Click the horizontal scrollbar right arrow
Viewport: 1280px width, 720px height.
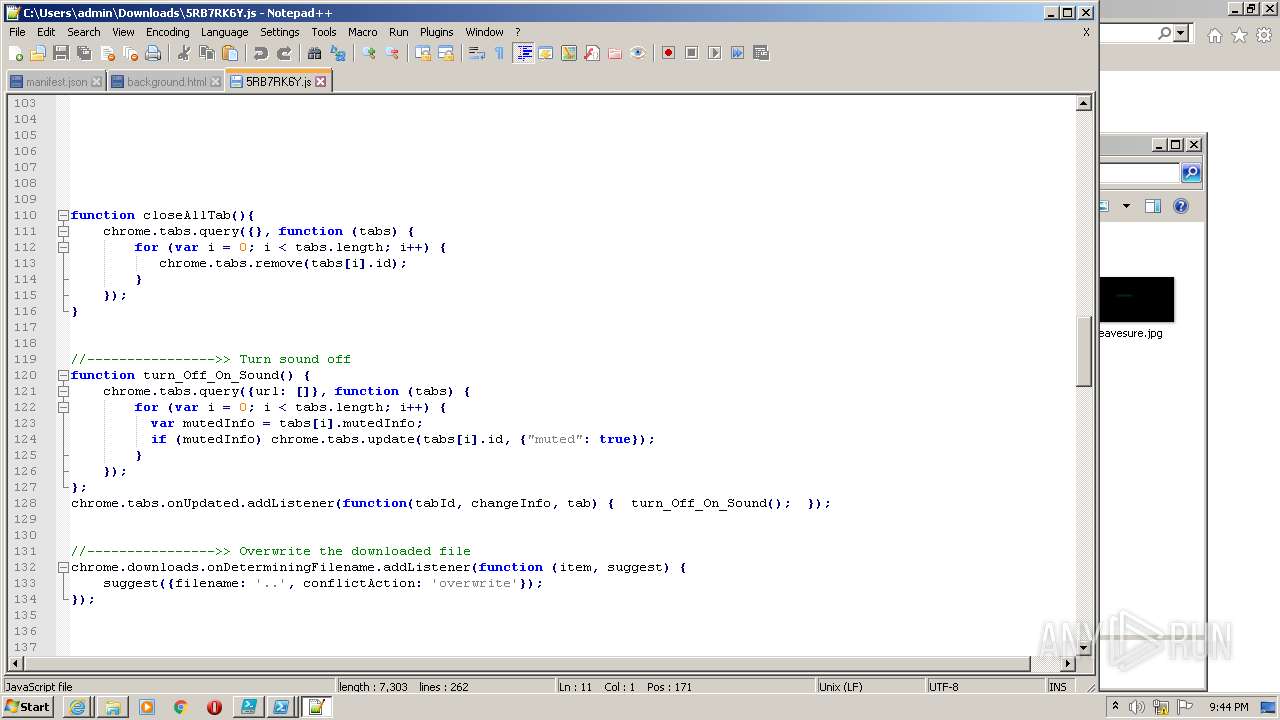(1067, 664)
